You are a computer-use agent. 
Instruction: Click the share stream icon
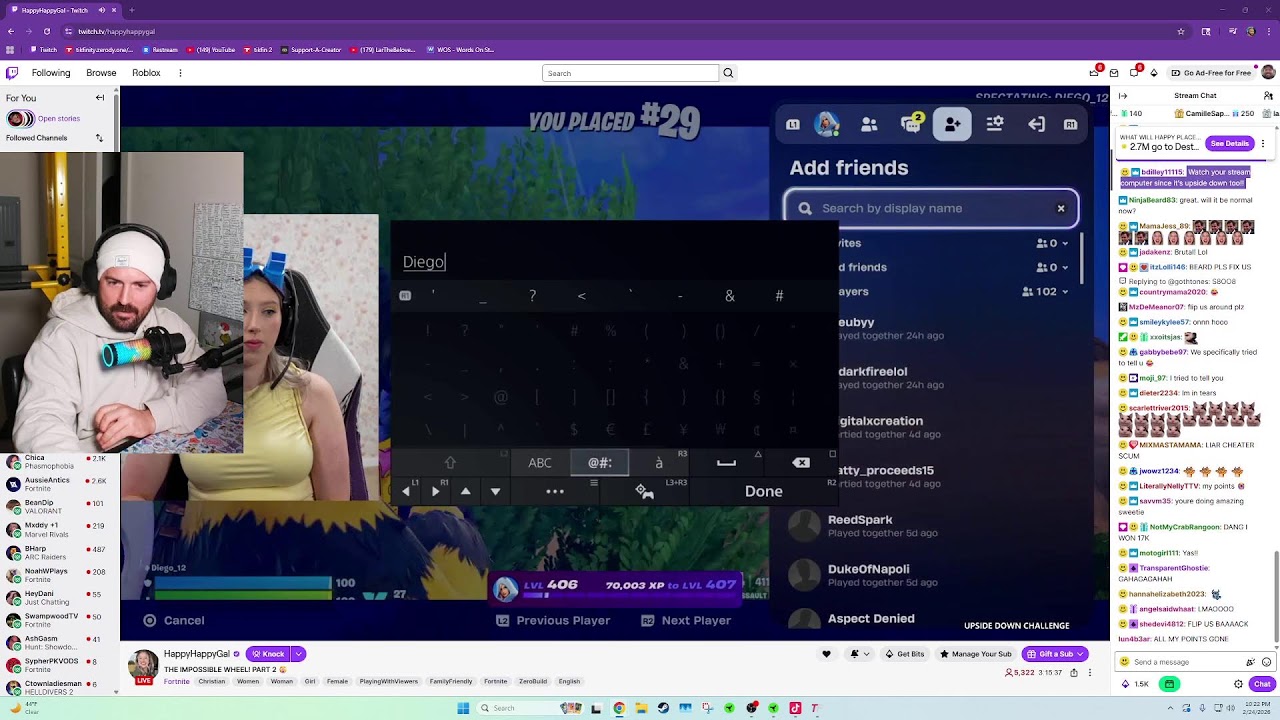coord(1074,673)
